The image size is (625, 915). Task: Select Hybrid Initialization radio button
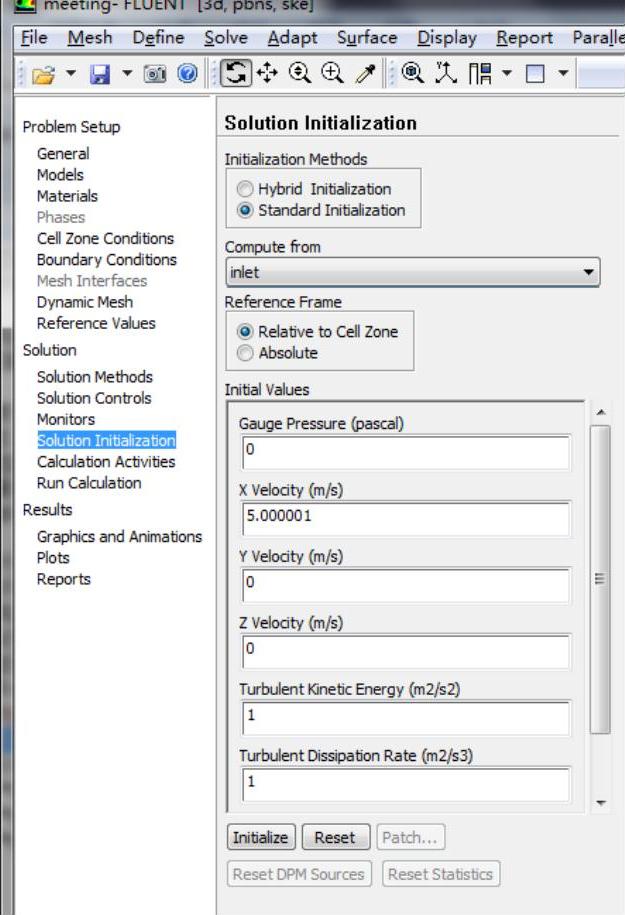245,189
